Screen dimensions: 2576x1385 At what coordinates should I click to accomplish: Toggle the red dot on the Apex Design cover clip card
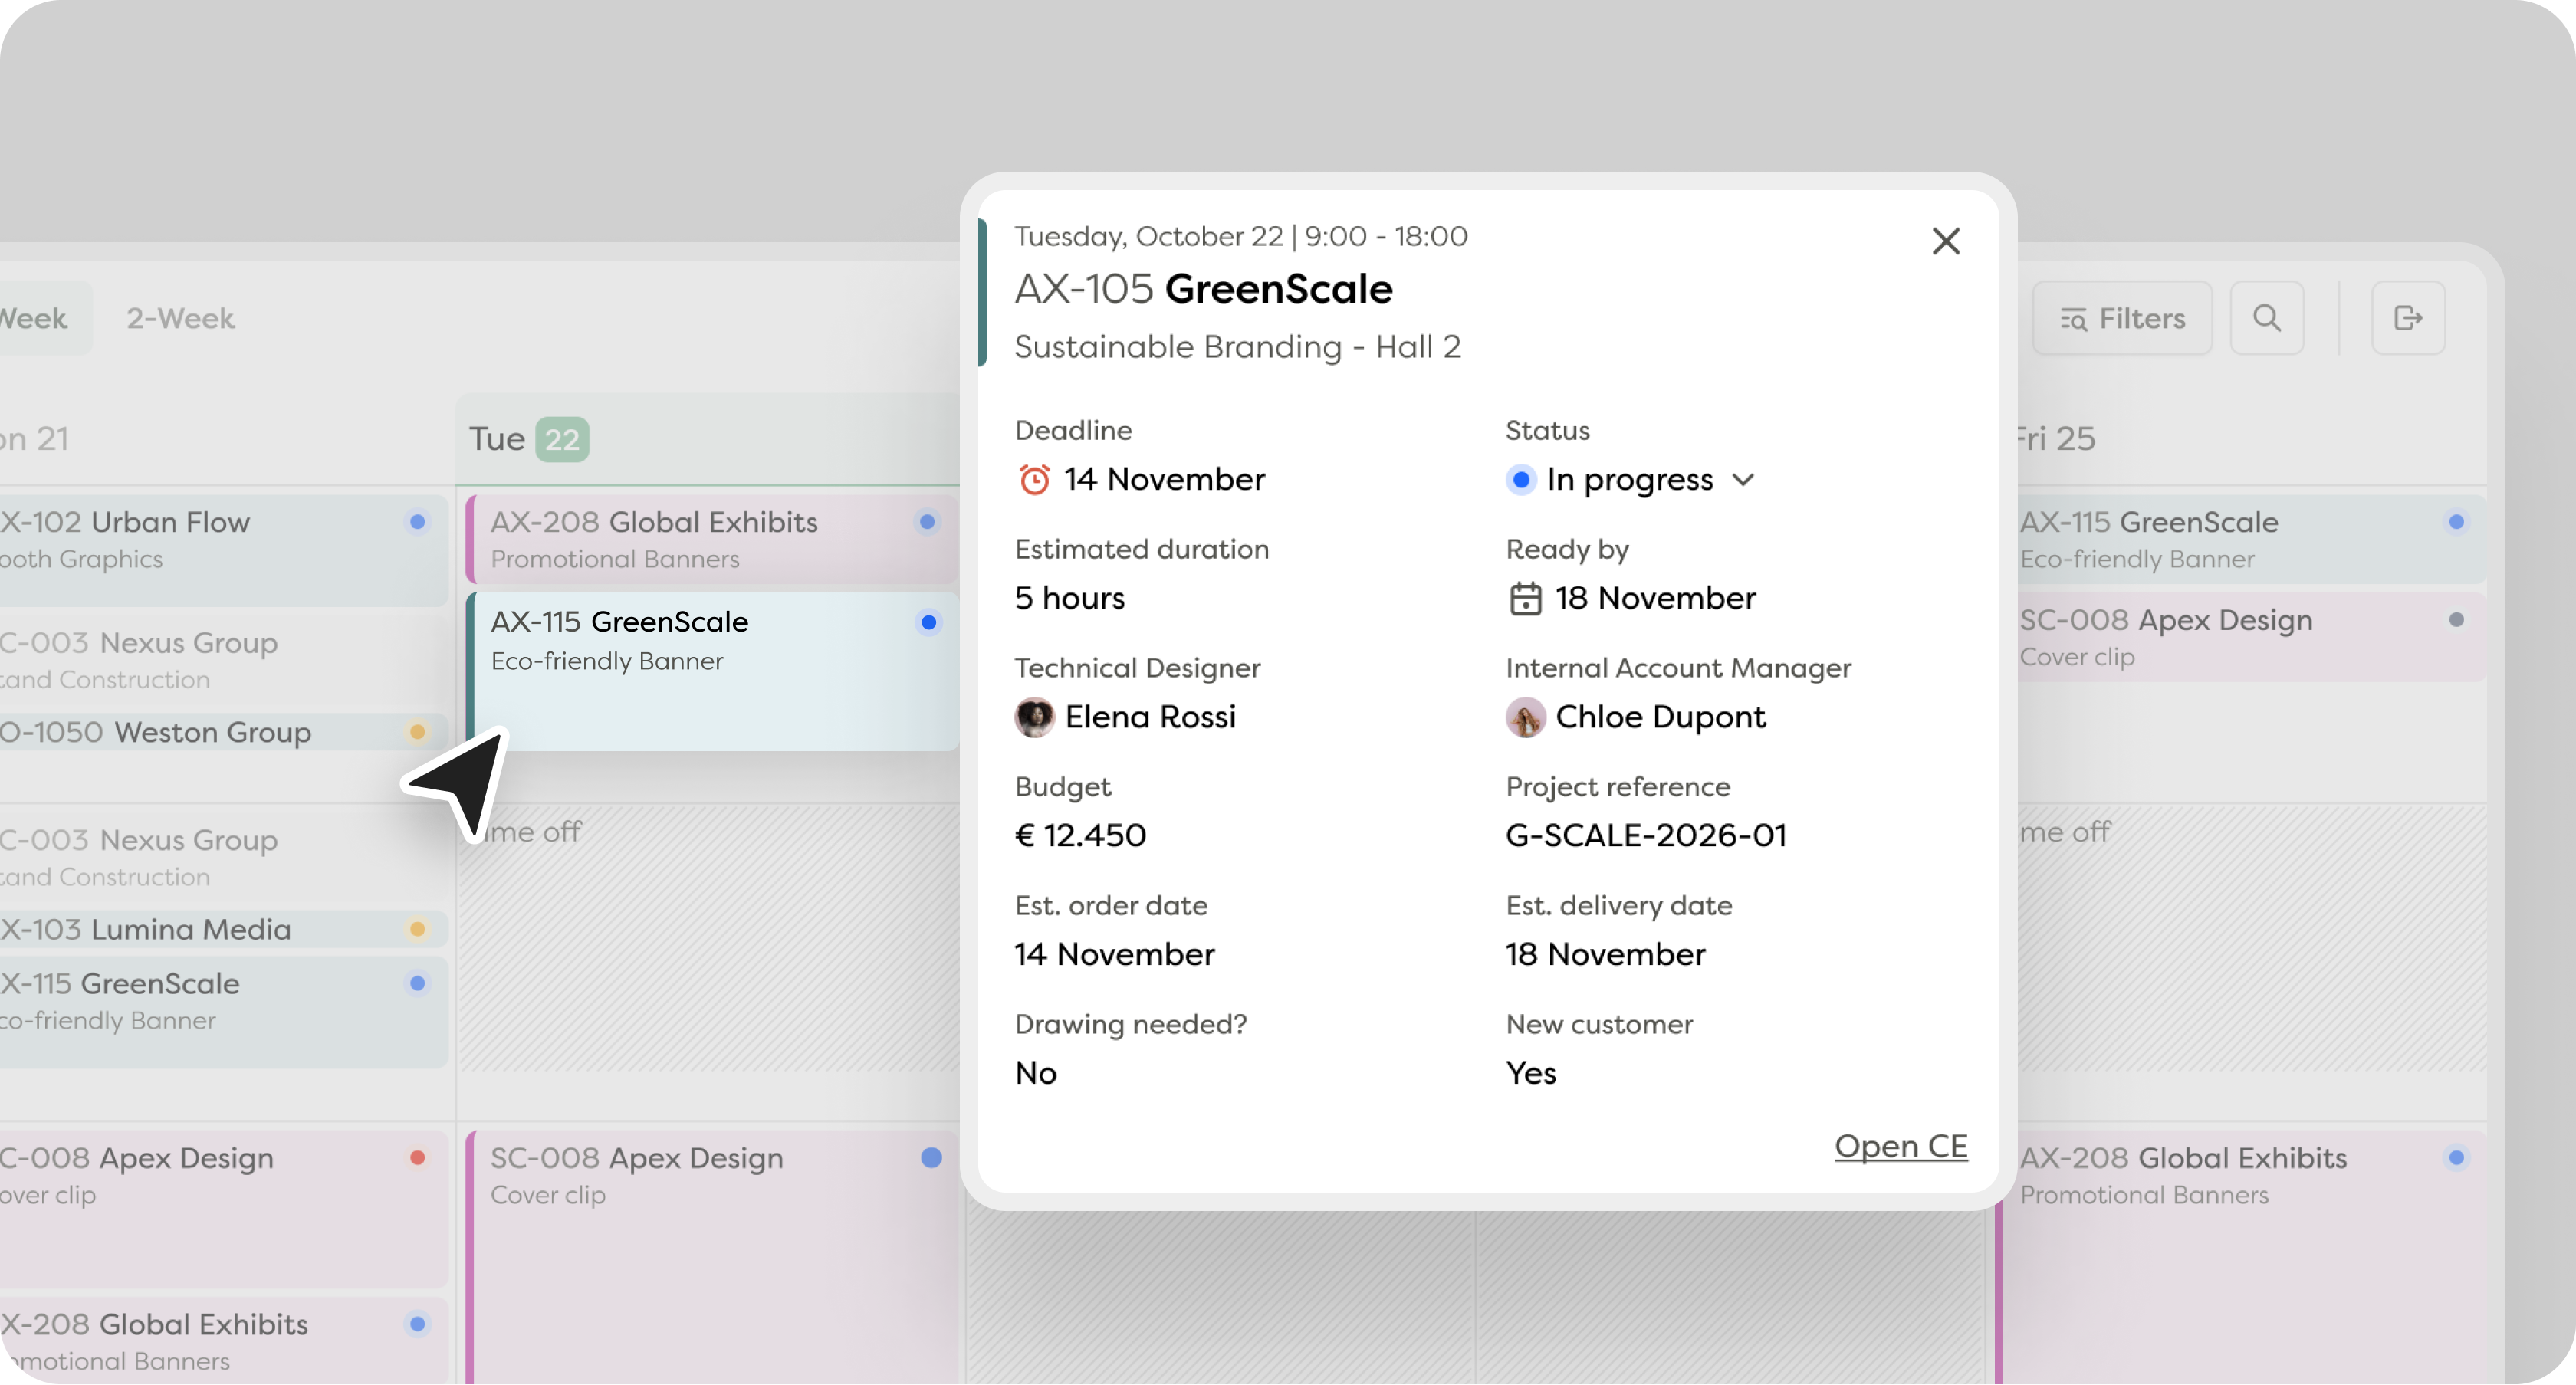[418, 1158]
